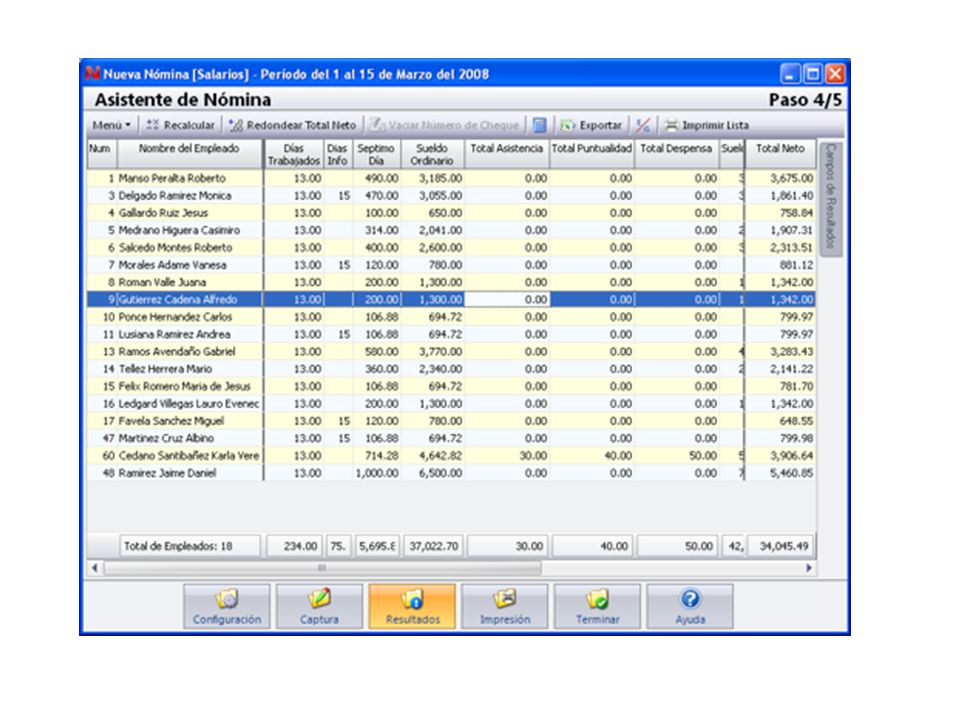This screenshot has height=720, width=960.
Task: Go to the Captura step
Action: click(x=319, y=606)
